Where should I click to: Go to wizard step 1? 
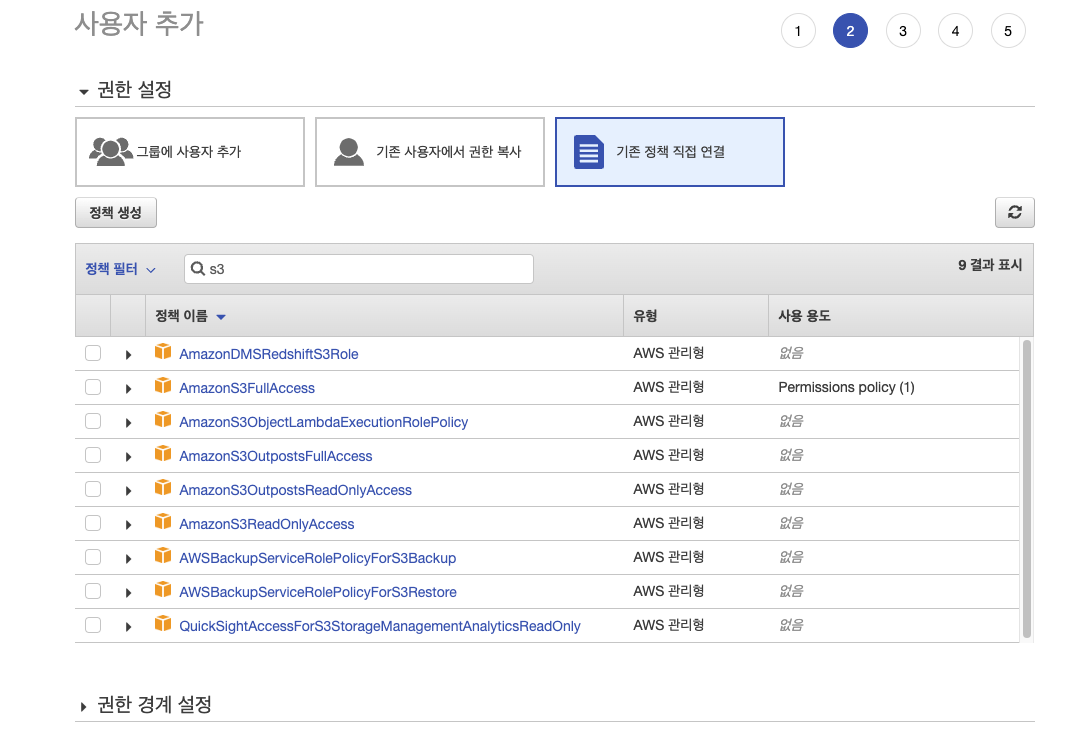(x=798, y=31)
